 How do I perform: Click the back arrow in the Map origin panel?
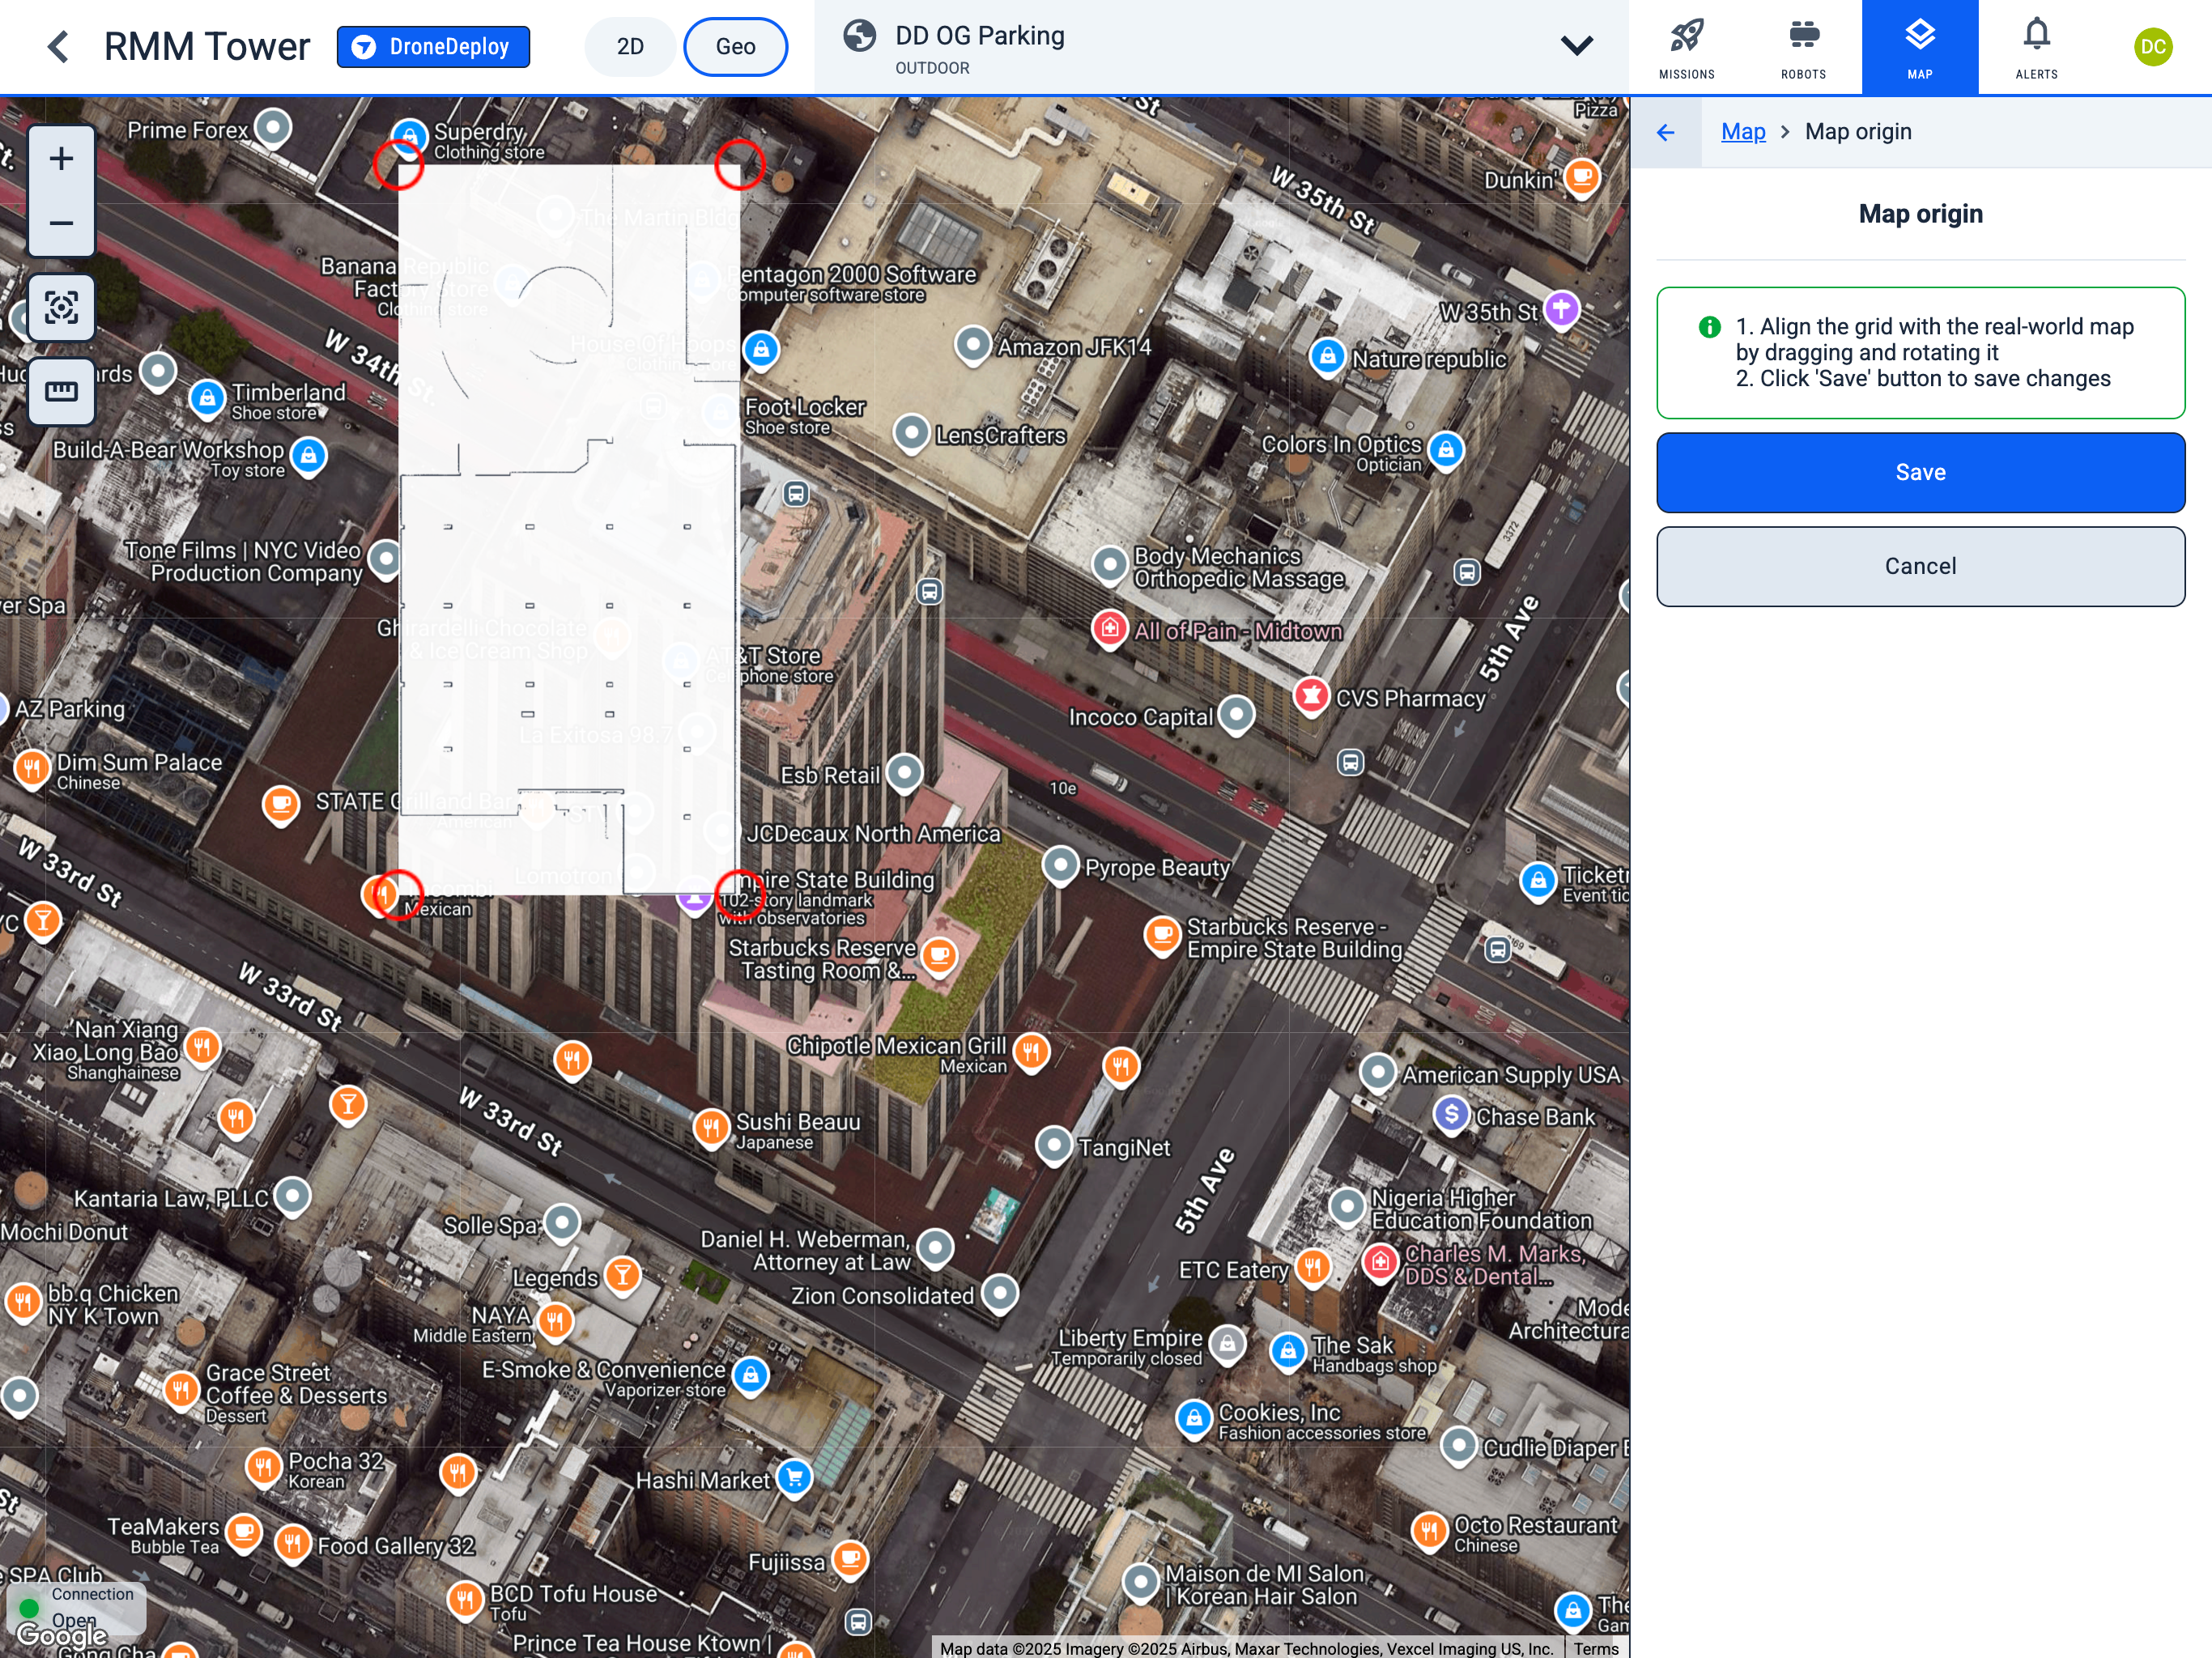coord(1668,131)
